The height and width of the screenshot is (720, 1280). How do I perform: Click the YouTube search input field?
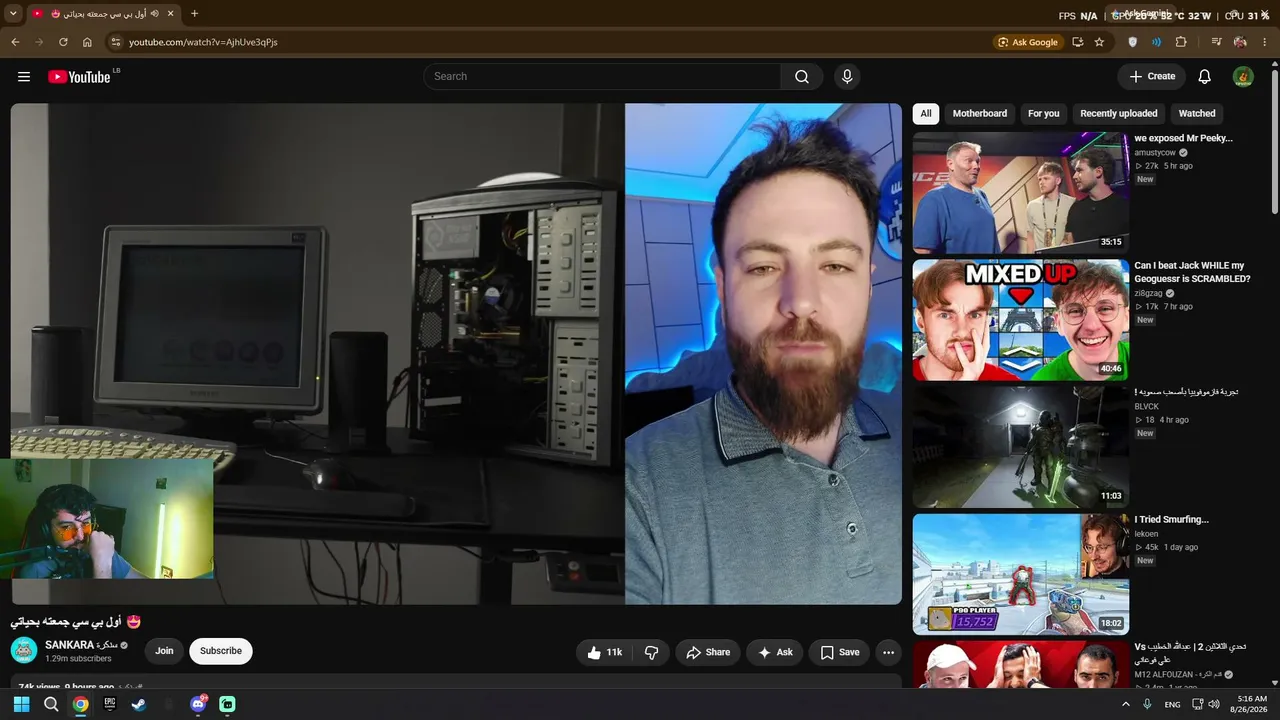point(602,77)
